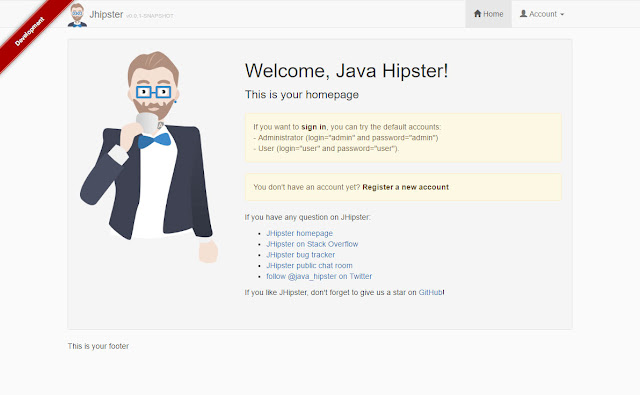Click 'If you have any question on JHipster' text
Viewport: 640px width, 395px height.
pyautogui.click(x=307, y=217)
